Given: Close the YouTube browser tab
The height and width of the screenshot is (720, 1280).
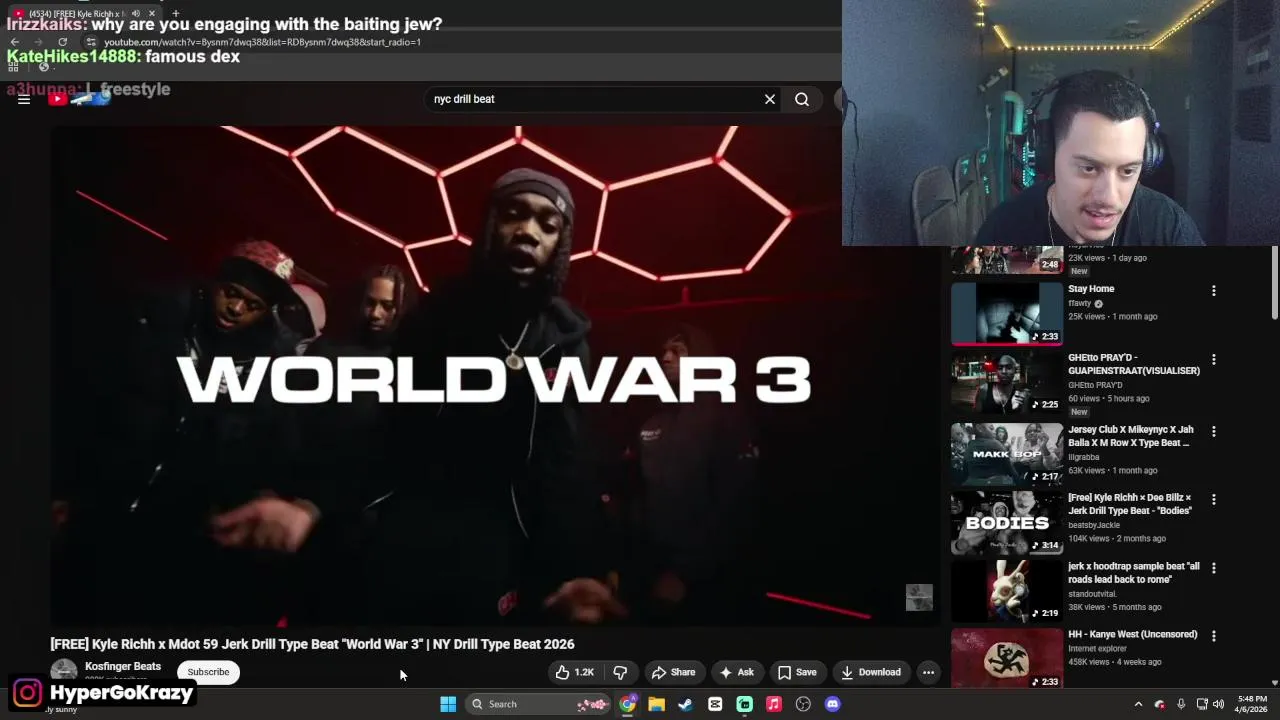Looking at the screenshot, I should click(x=152, y=14).
